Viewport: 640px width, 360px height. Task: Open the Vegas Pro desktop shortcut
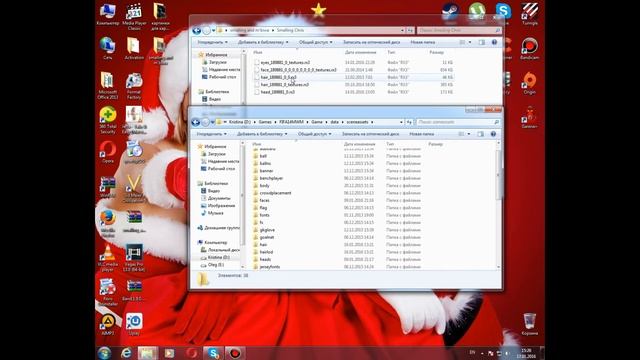[x=134, y=258]
